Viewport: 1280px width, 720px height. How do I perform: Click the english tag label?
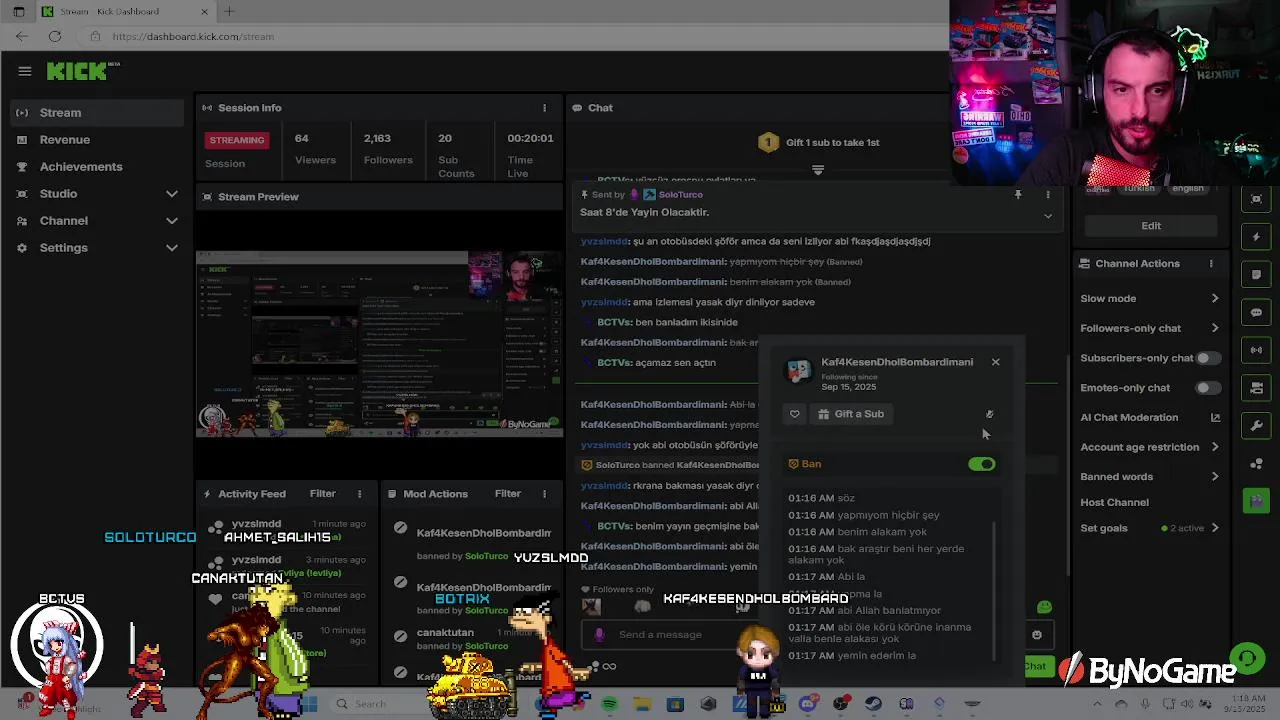click(1187, 188)
